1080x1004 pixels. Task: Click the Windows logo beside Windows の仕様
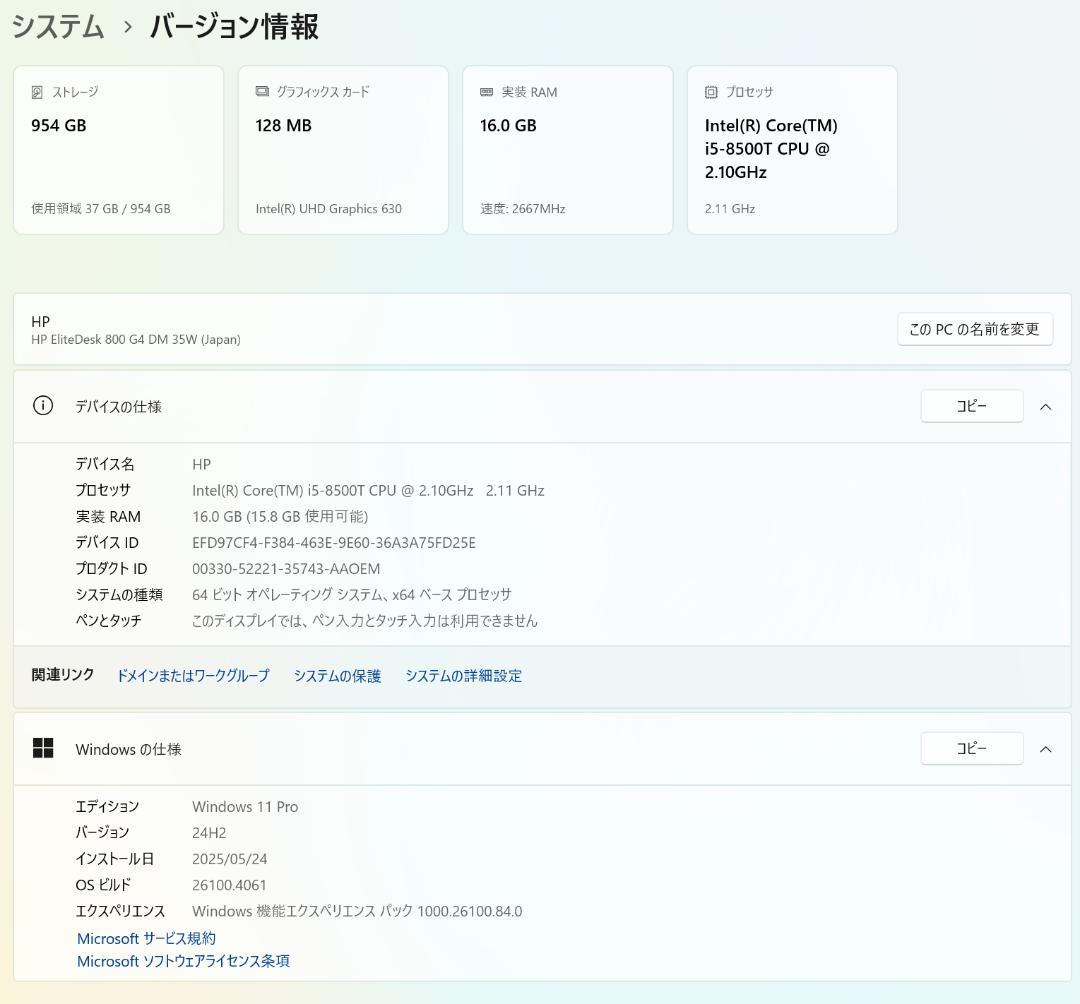[x=44, y=748]
